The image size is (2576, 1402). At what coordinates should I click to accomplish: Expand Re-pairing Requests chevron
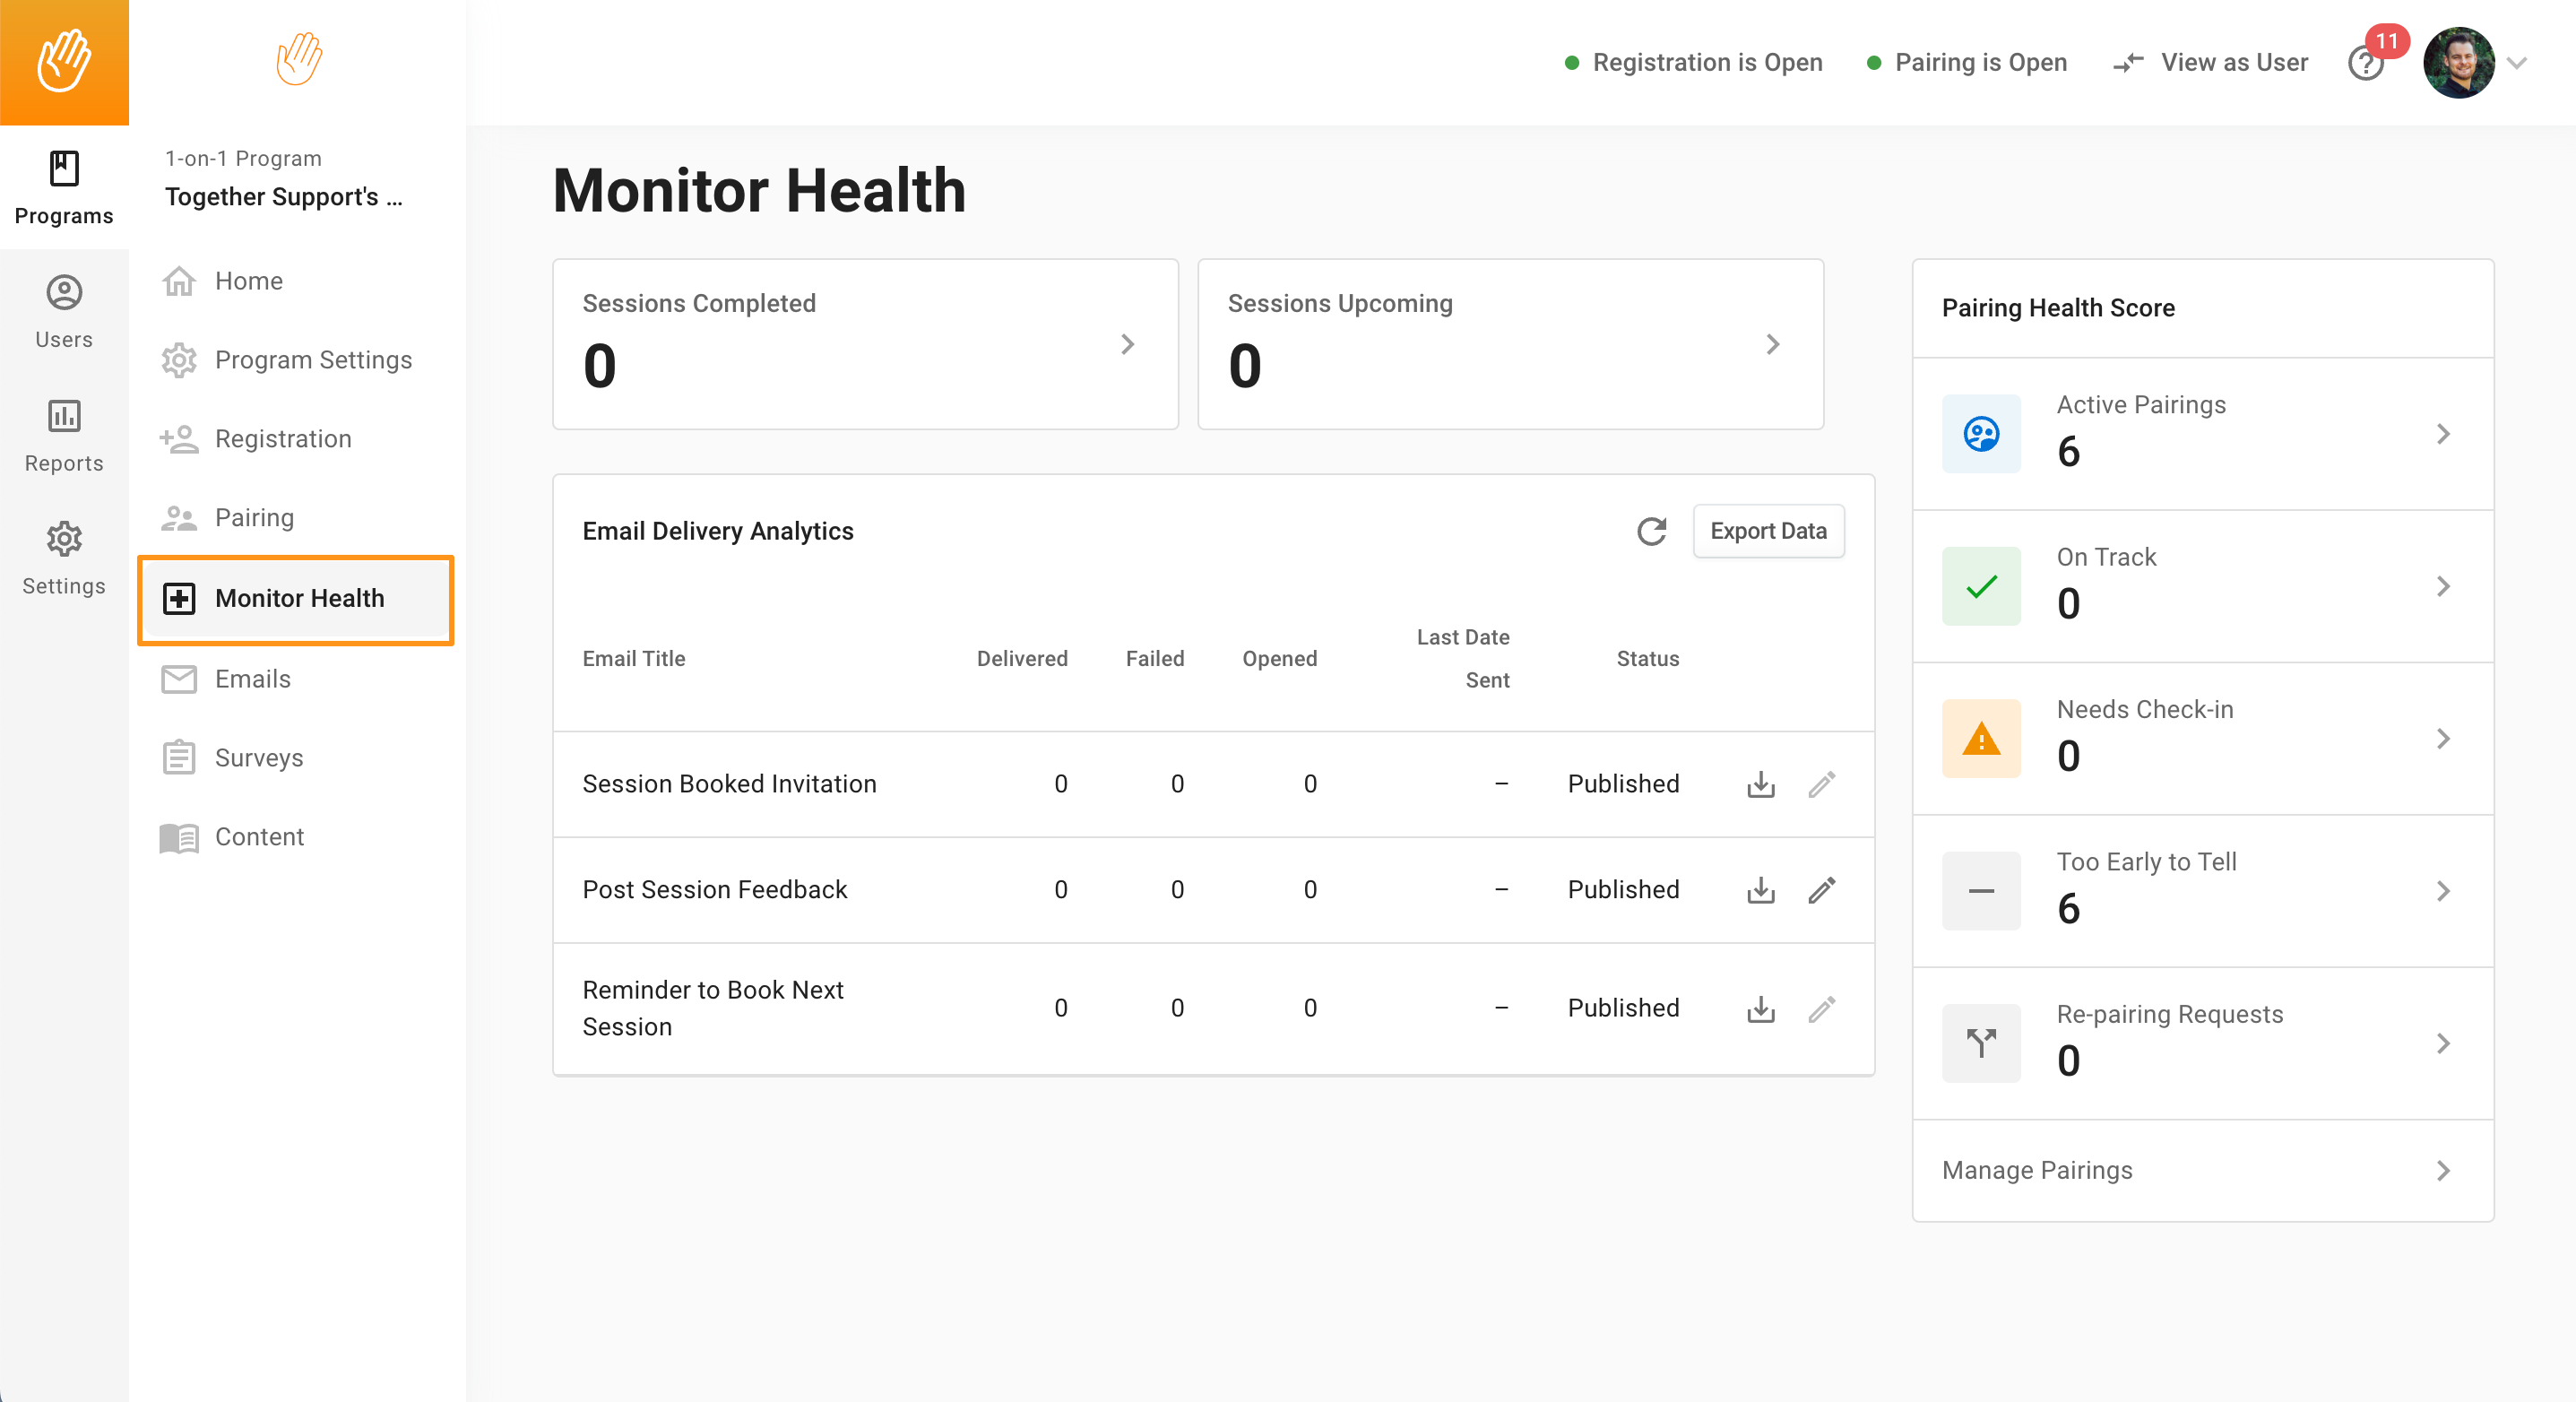coord(2442,1043)
